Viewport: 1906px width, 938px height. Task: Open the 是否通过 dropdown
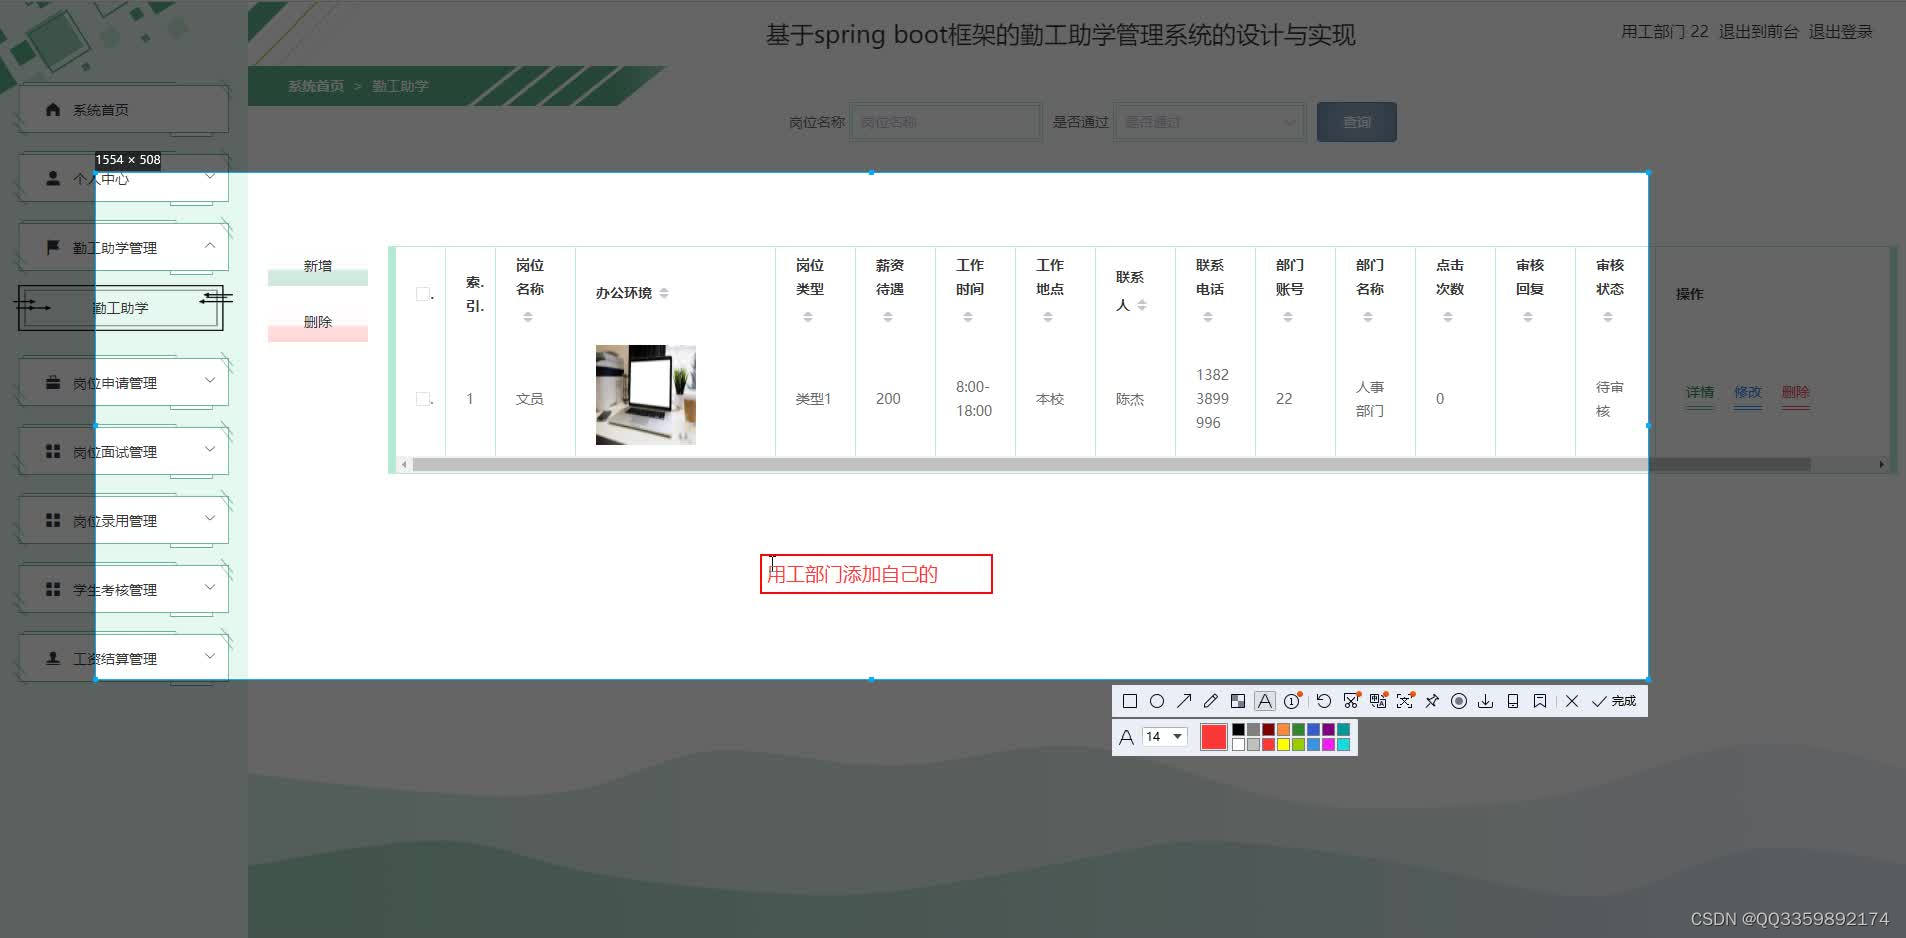(1209, 122)
